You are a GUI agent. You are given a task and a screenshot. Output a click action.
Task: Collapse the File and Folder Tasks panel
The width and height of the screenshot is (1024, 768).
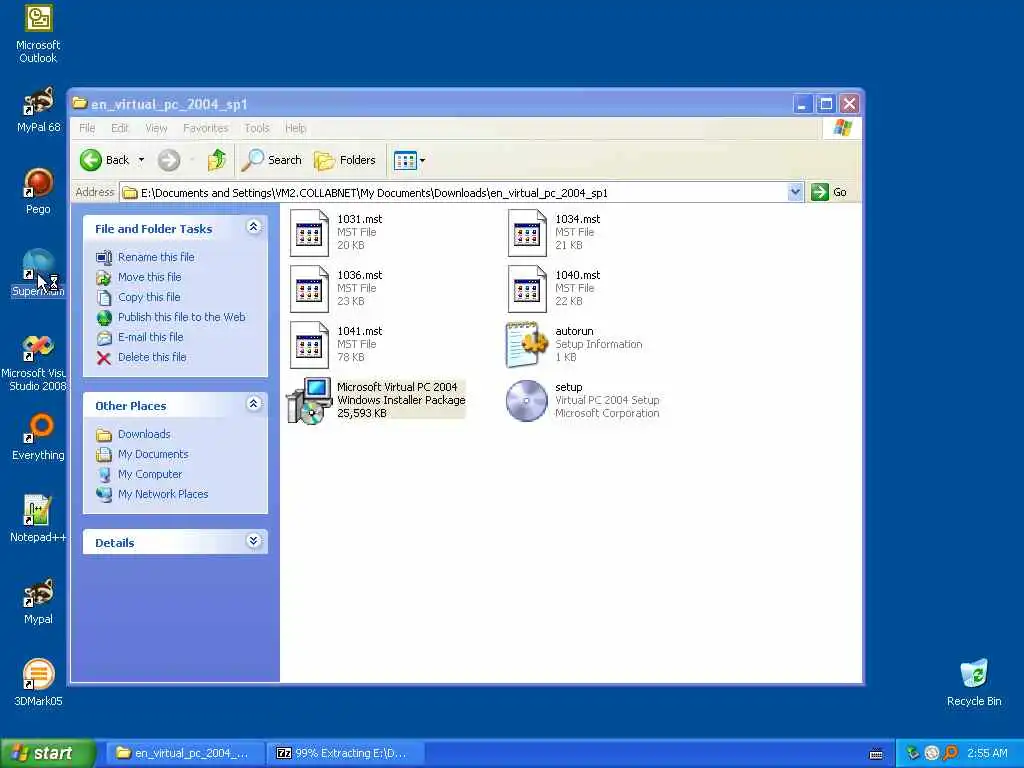[253, 227]
